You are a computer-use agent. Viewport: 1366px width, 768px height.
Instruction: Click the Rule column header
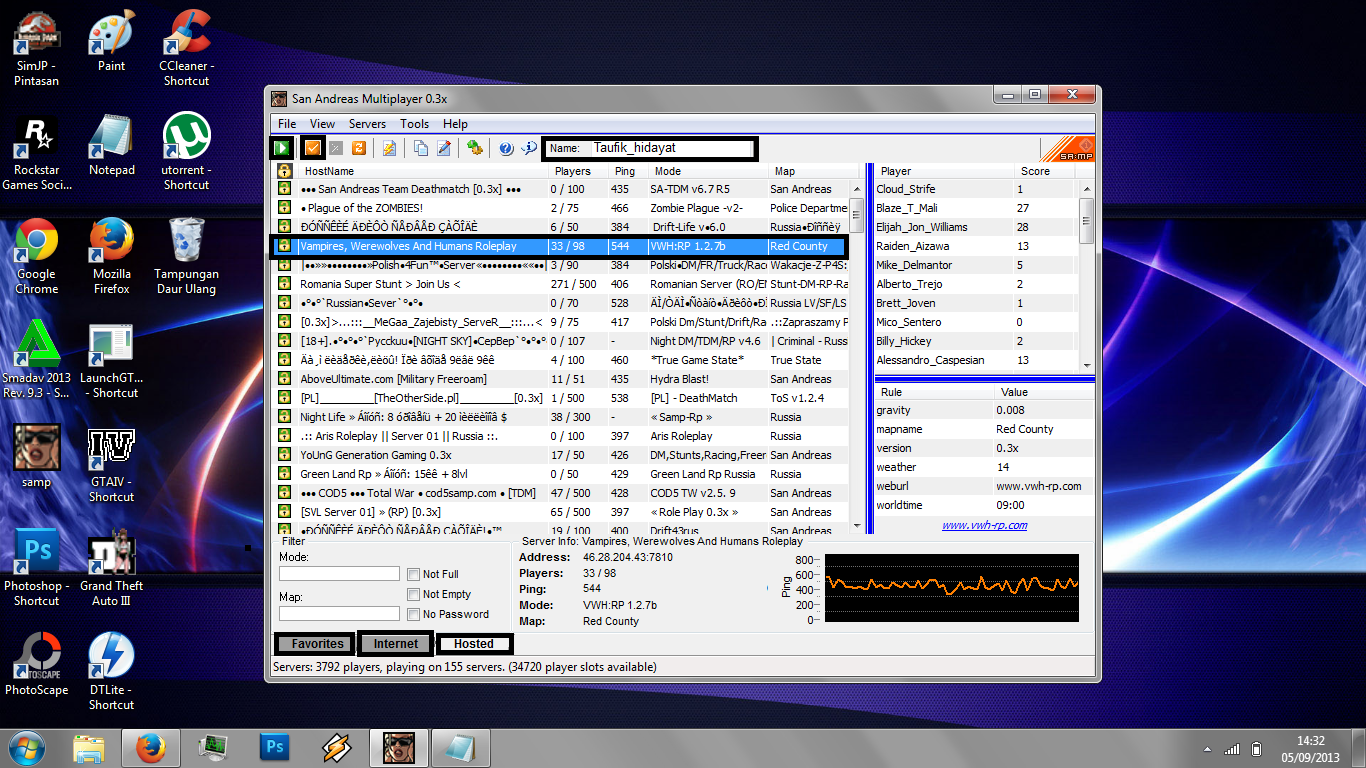[x=933, y=392]
